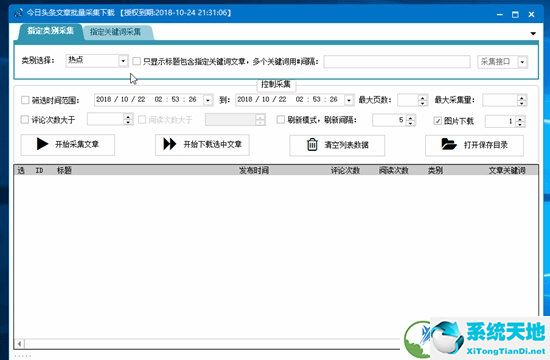
Task: Click the 开始下载选中文章 button
Action: click(x=202, y=145)
